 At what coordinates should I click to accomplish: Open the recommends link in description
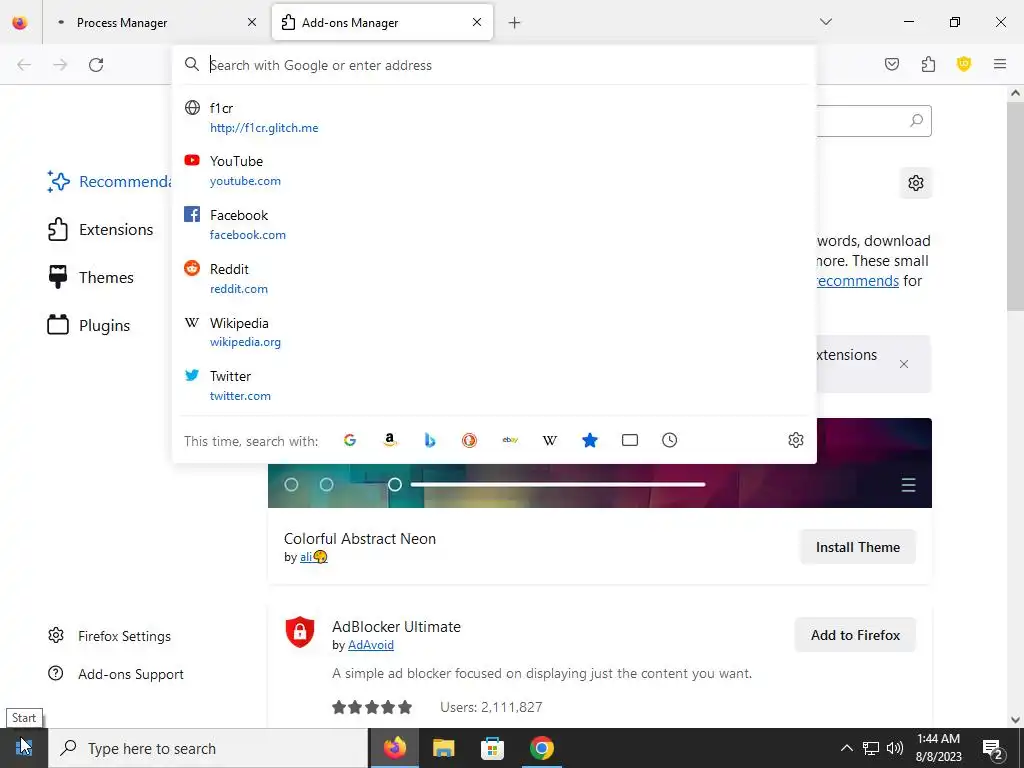point(857,281)
